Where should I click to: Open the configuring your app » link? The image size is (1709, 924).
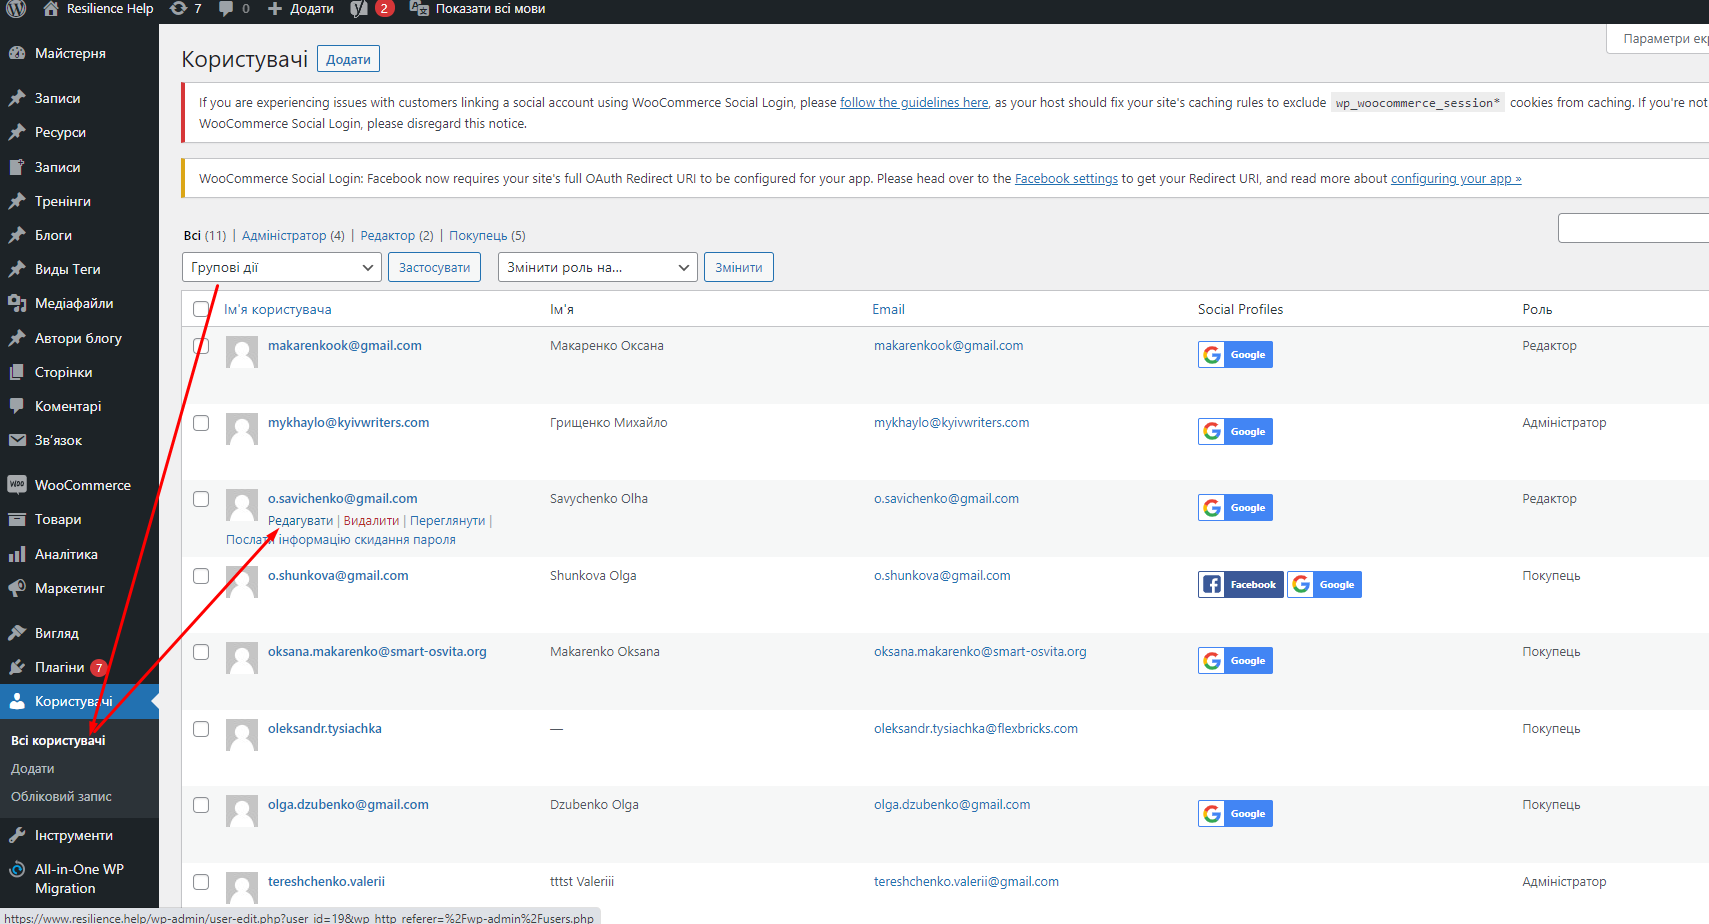tap(1456, 179)
